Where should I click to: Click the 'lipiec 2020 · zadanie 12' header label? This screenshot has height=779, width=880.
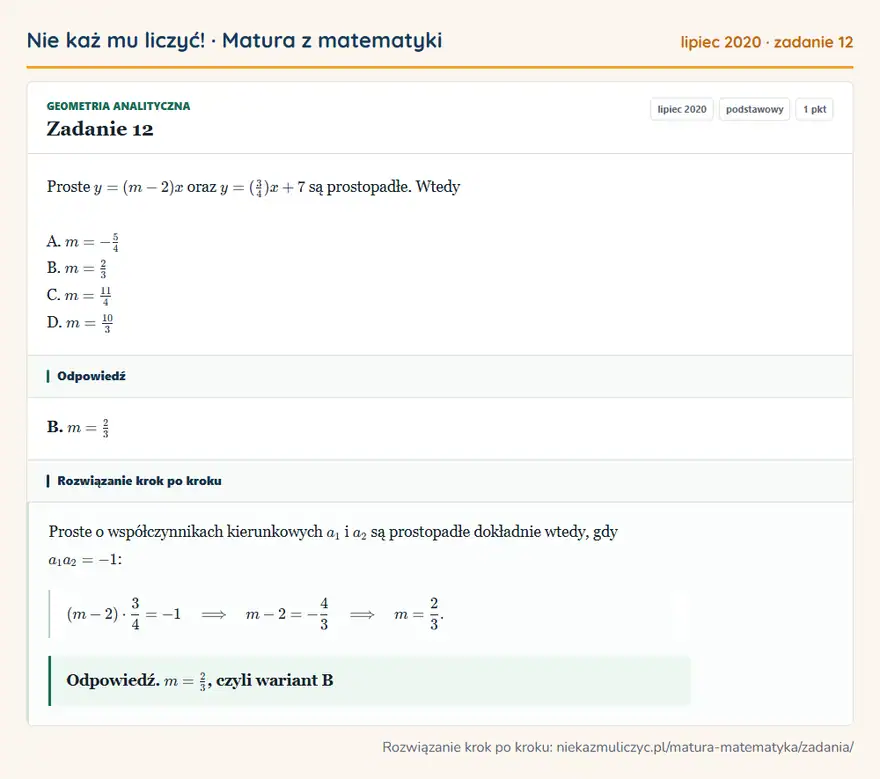[767, 42]
